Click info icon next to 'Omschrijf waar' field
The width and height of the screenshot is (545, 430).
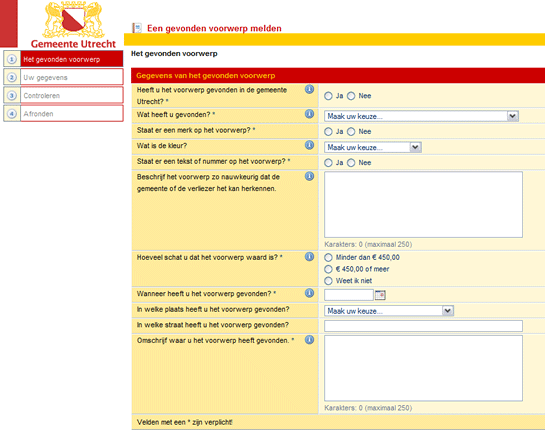pos(309,340)
